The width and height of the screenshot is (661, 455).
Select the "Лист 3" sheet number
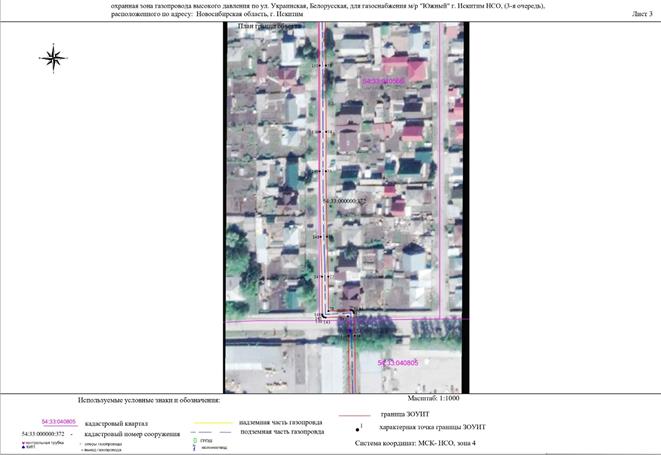point(642,14)
